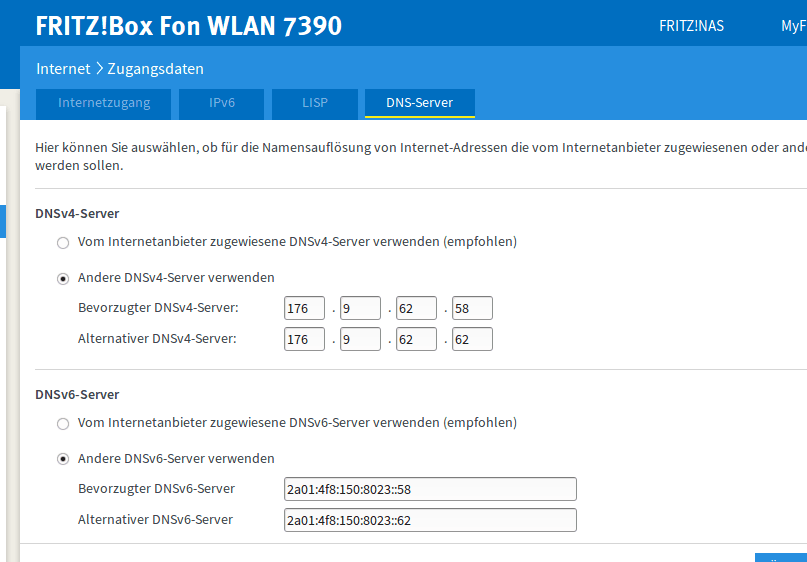Click the preferred DNSv4 octet field showing 58

(472, 308)
